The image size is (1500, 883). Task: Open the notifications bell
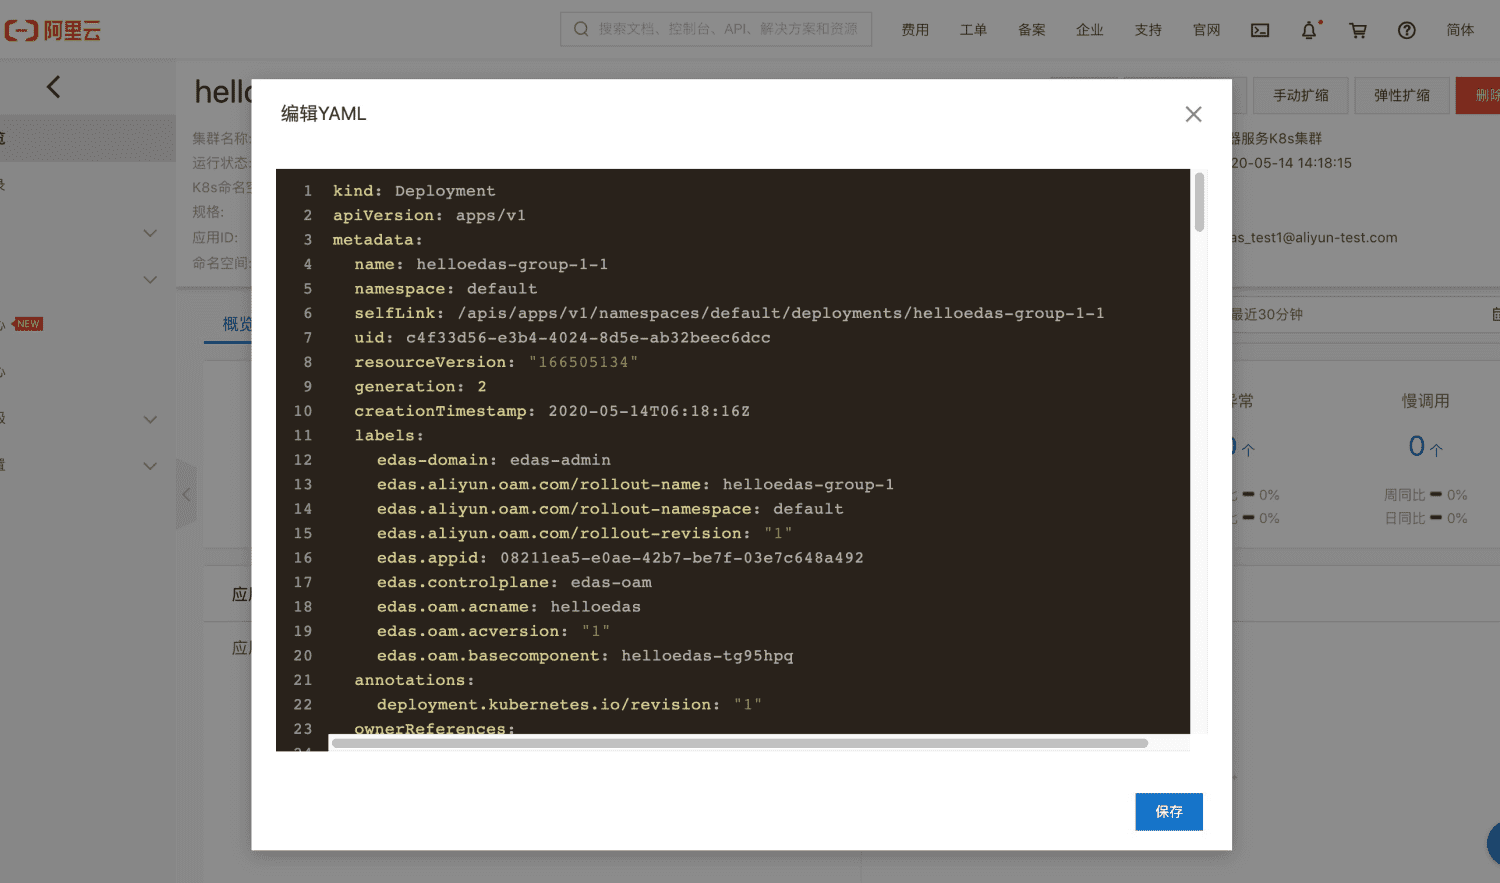pos(1309,30)
